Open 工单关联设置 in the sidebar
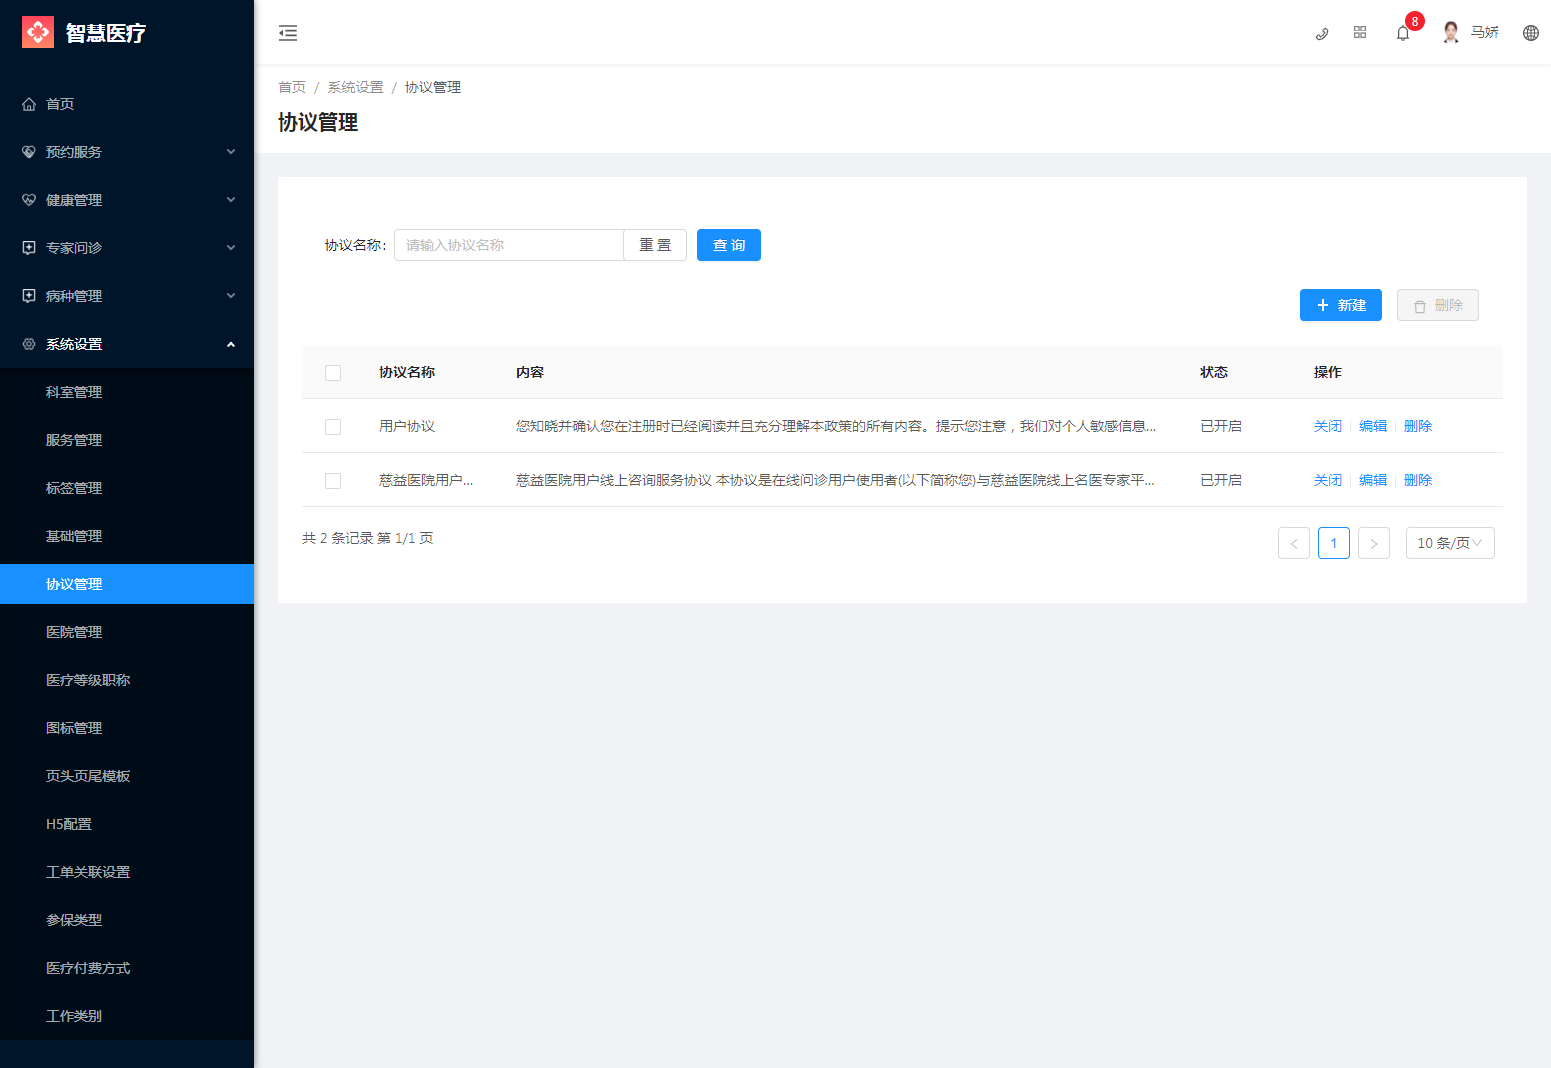The image size is (1551, 1068). [127, 872]
